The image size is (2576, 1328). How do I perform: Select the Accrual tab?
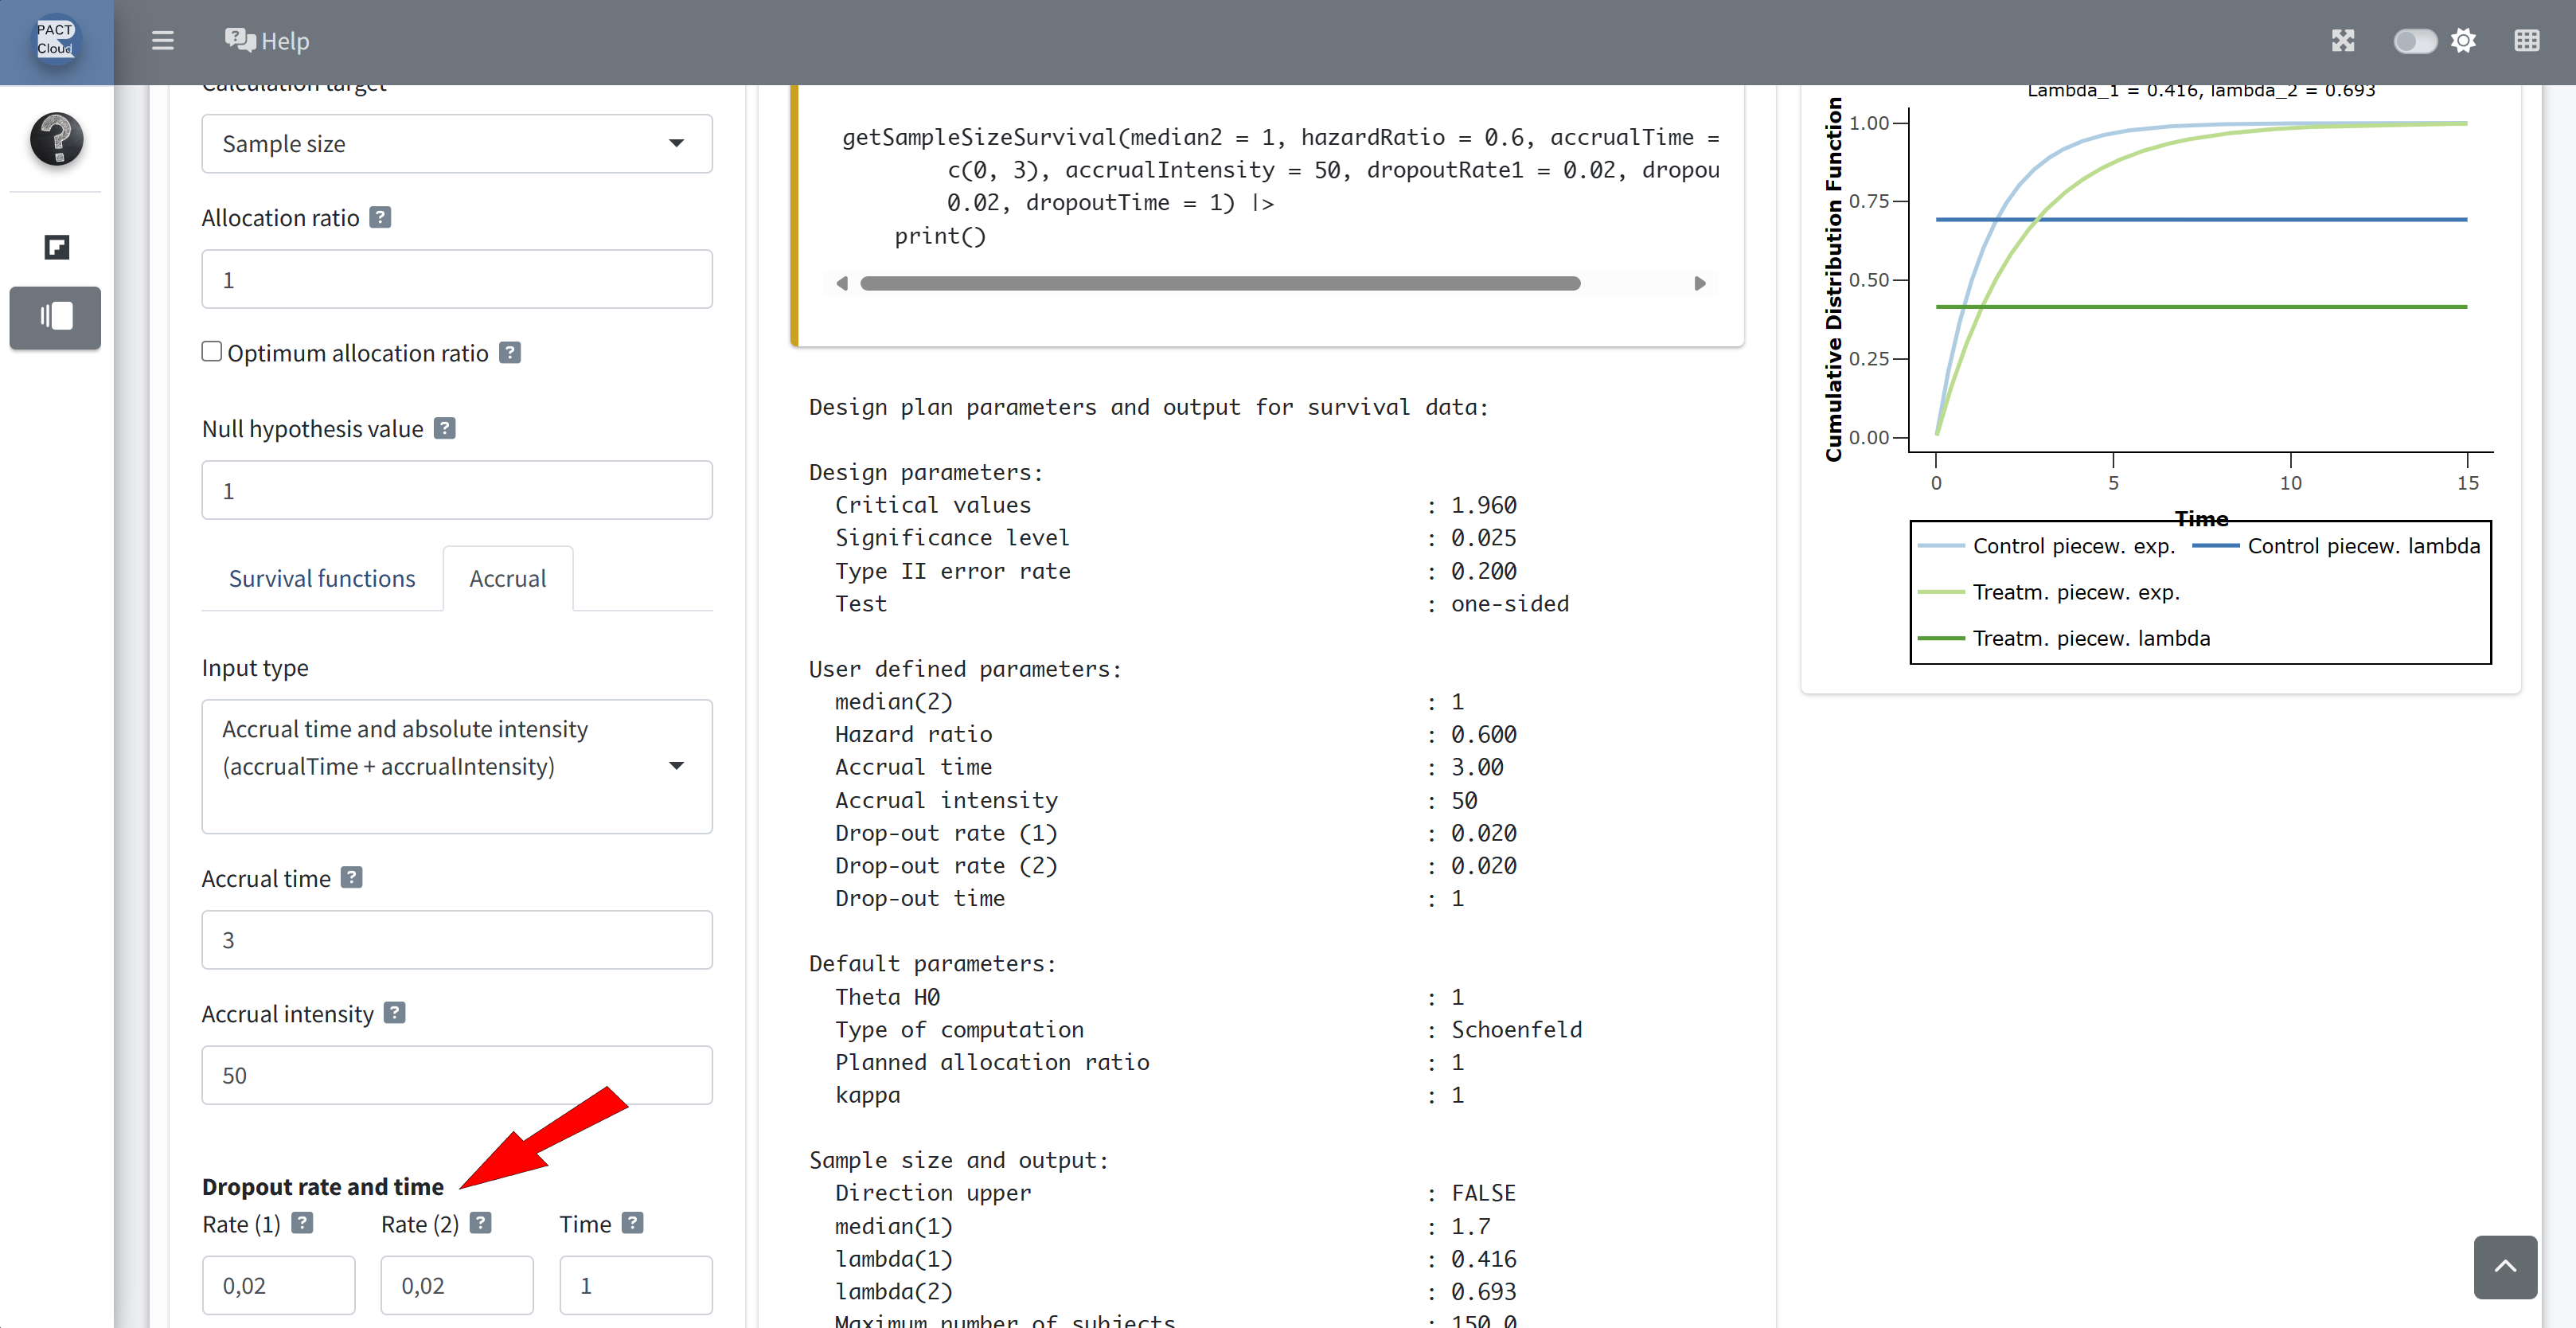click(x=507, y=578)
